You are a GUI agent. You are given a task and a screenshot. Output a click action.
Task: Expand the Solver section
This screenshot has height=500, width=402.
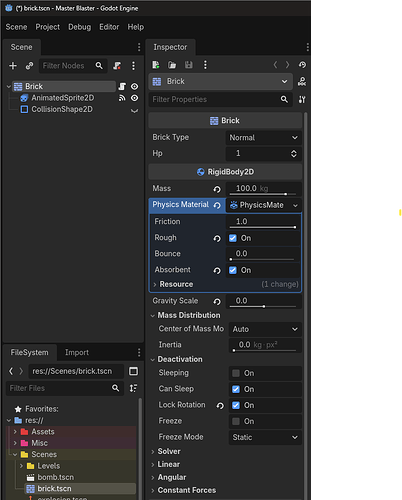point(169,451)
